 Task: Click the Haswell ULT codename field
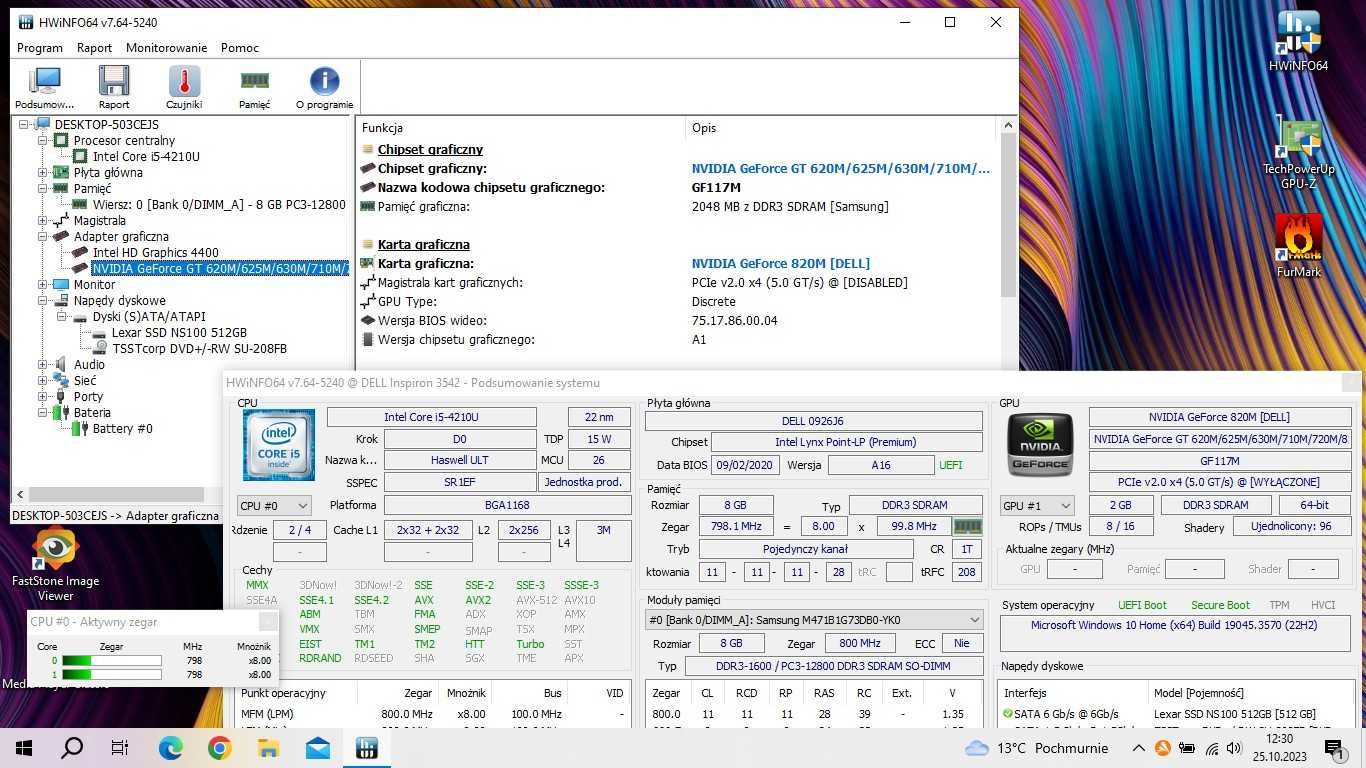click(x=459, y=461)
